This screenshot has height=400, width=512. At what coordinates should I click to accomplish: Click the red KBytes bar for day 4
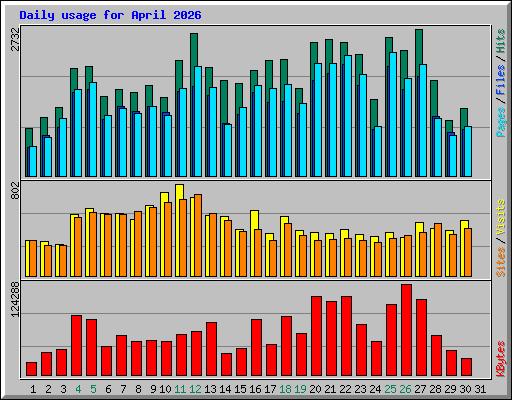[x=76, y=345]
